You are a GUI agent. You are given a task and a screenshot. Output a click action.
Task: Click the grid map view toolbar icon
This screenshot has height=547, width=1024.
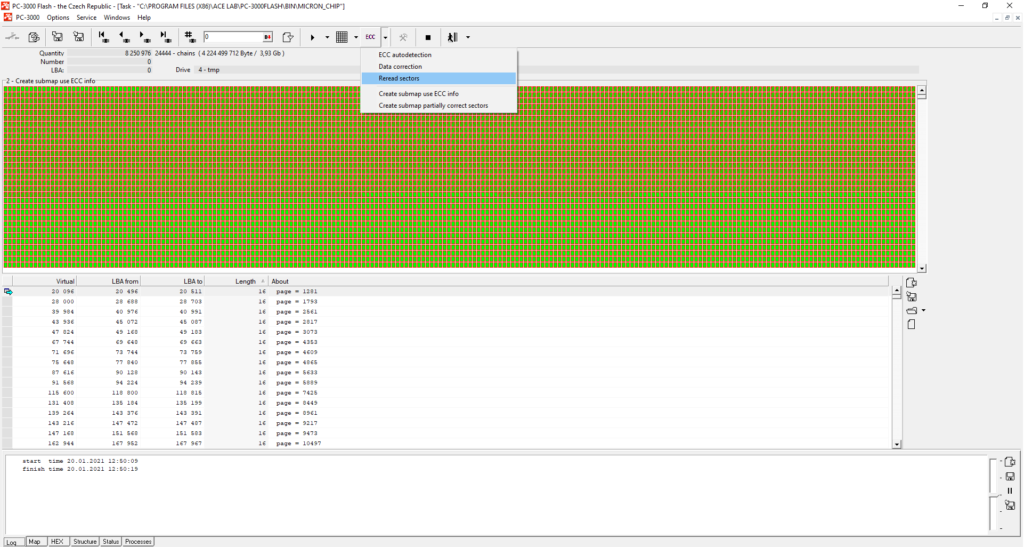click(x=342, y=37)
